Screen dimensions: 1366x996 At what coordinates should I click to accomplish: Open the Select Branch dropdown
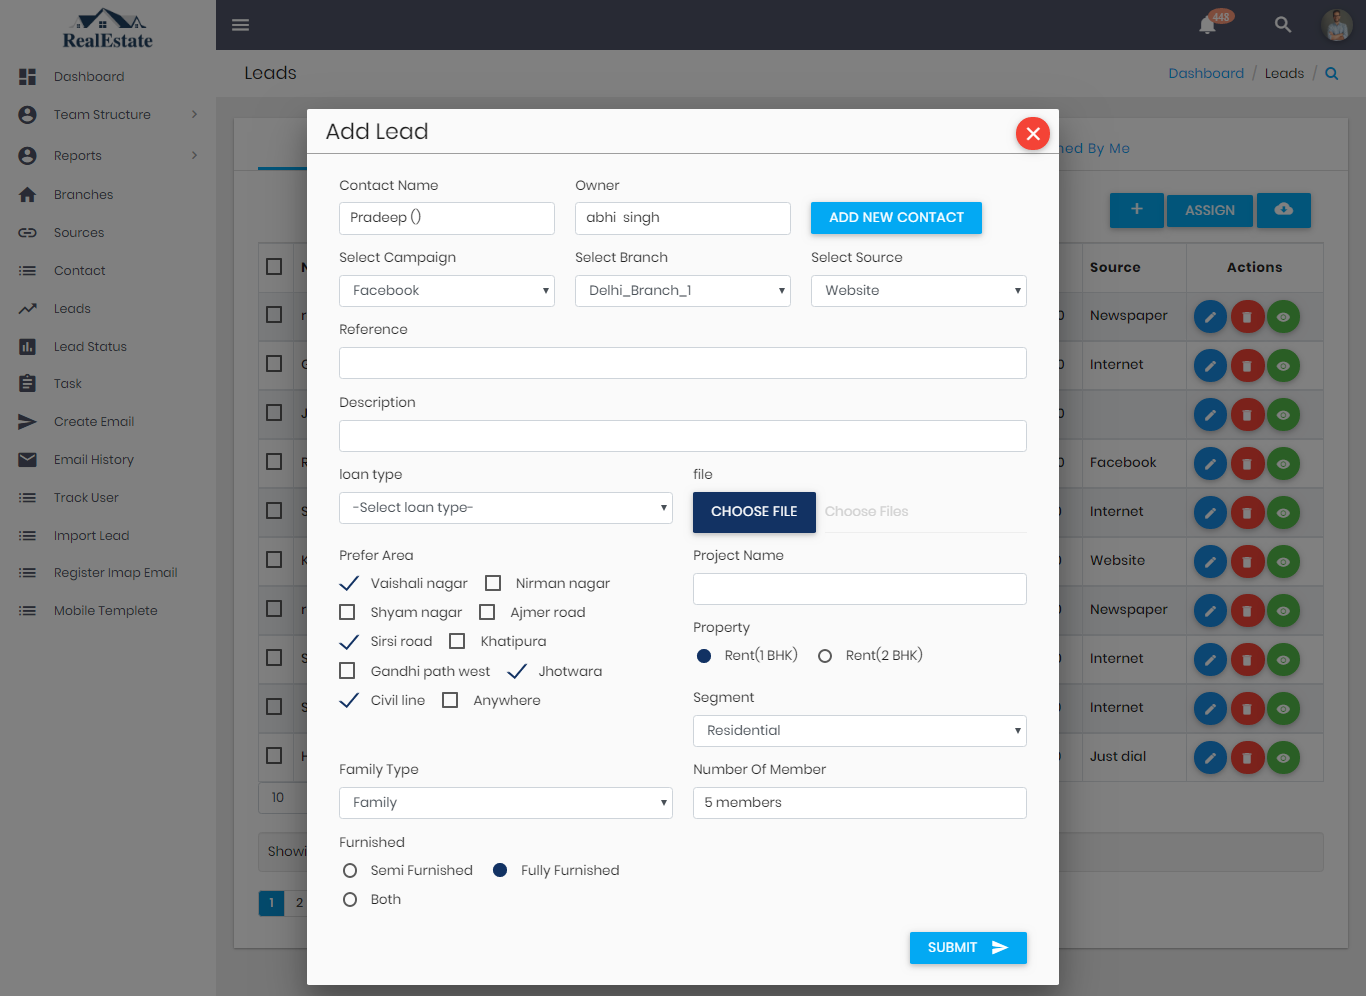(682, 290)
